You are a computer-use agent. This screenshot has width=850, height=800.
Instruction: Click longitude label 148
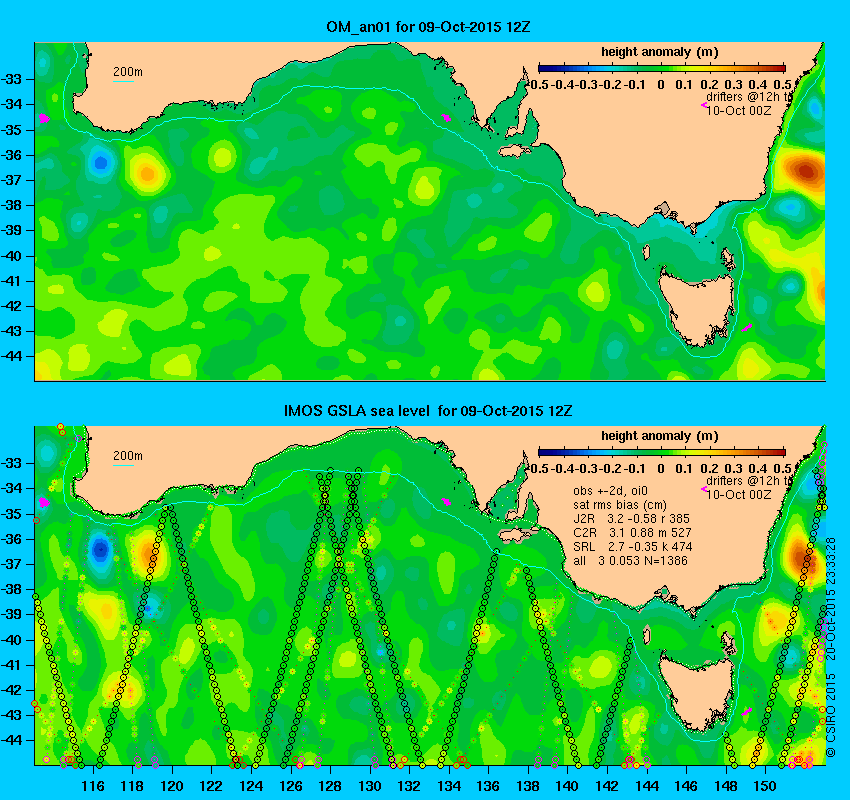726,785
